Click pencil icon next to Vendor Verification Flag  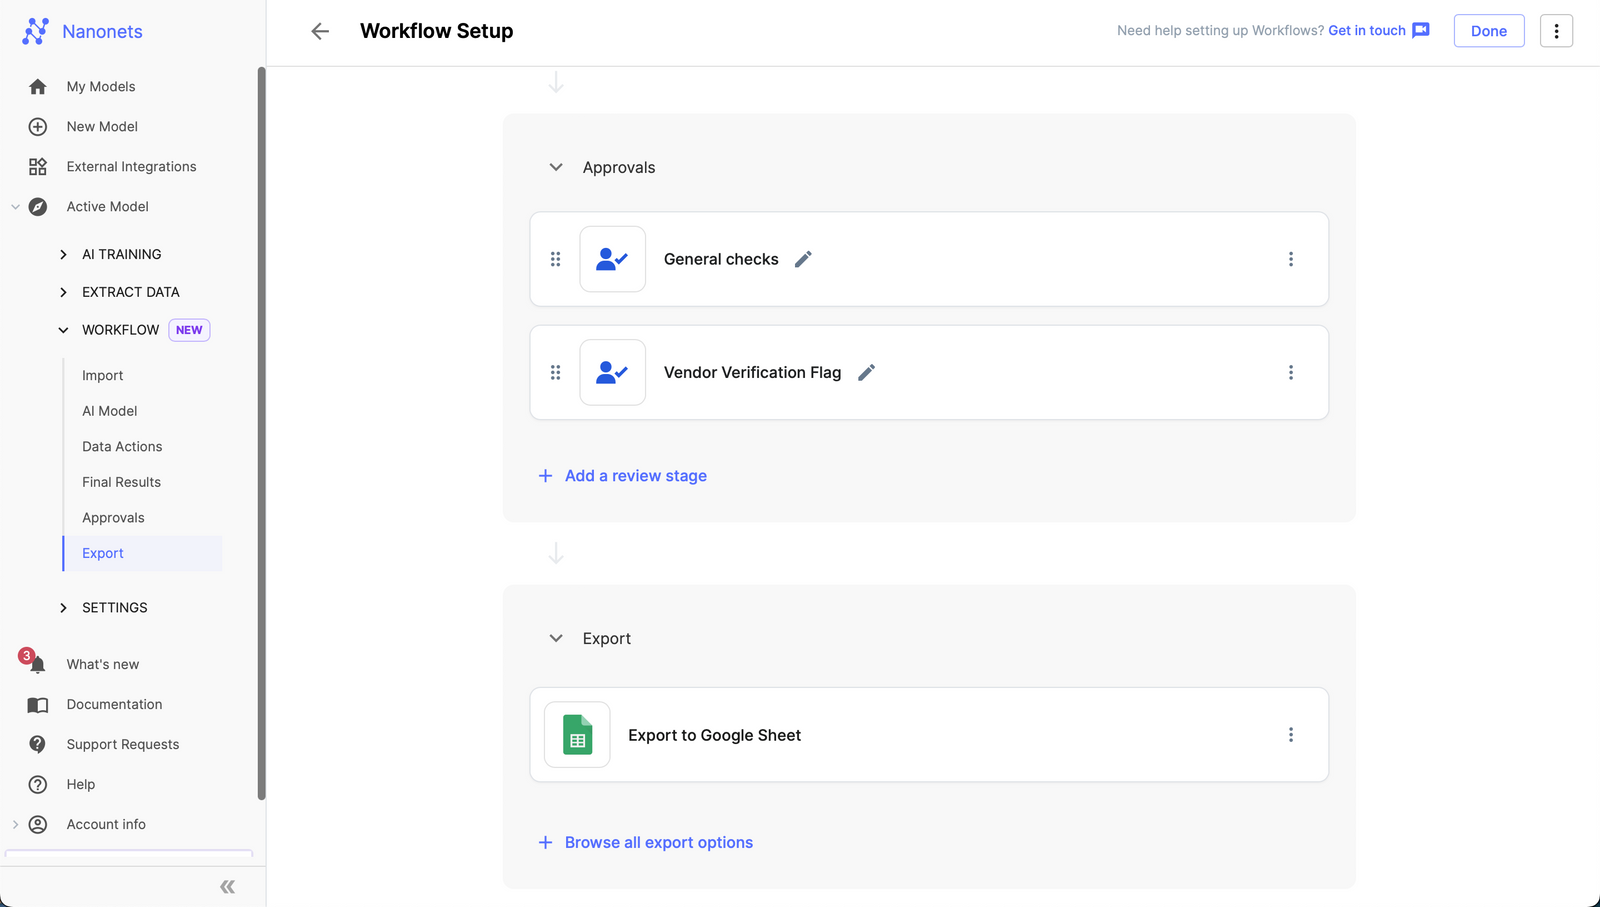coord(866,372)
